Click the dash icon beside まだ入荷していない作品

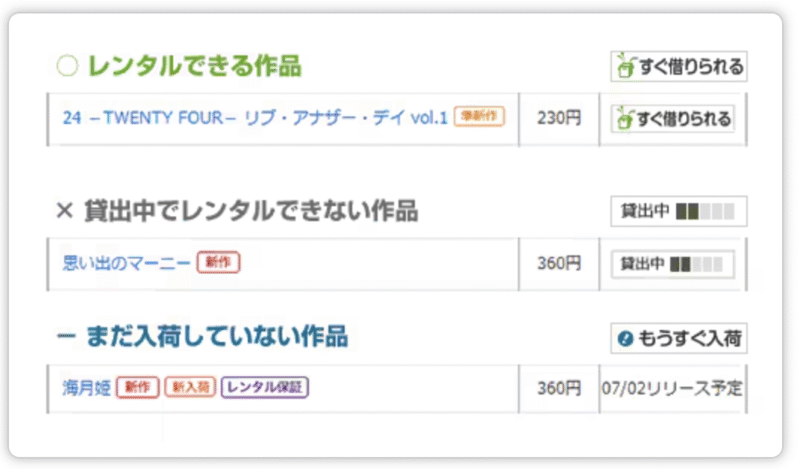66,337
